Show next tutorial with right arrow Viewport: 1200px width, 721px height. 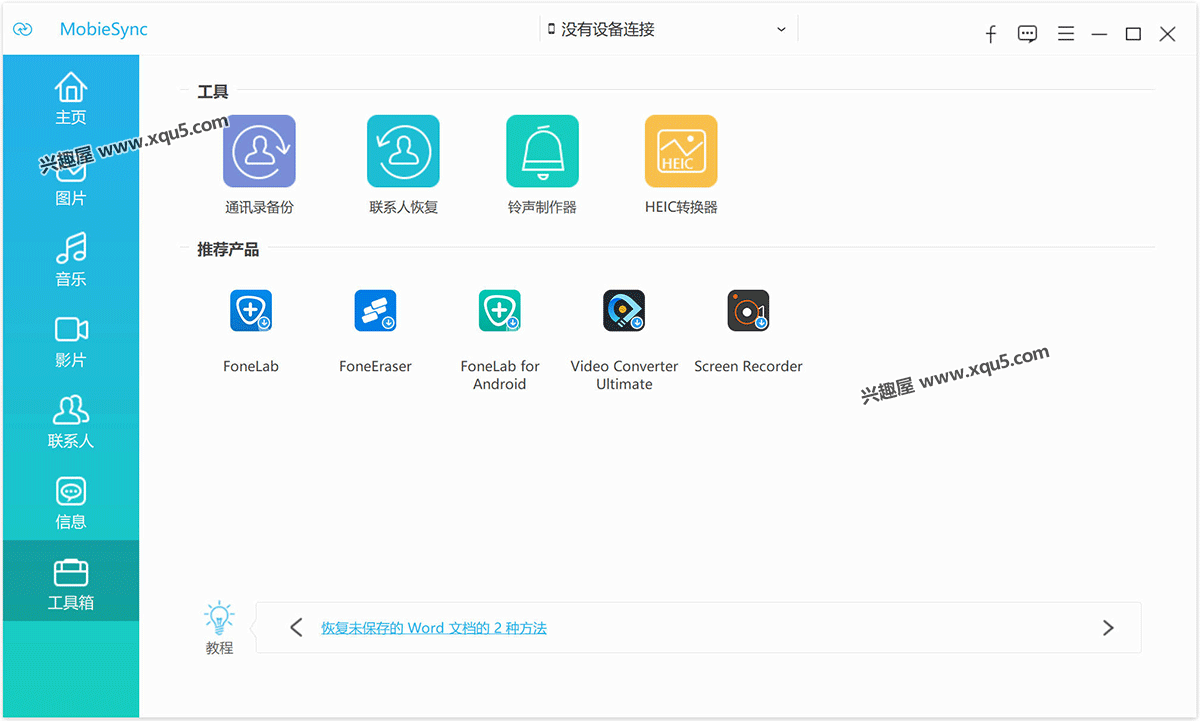pyautogui.click(x=1108, y=628)
